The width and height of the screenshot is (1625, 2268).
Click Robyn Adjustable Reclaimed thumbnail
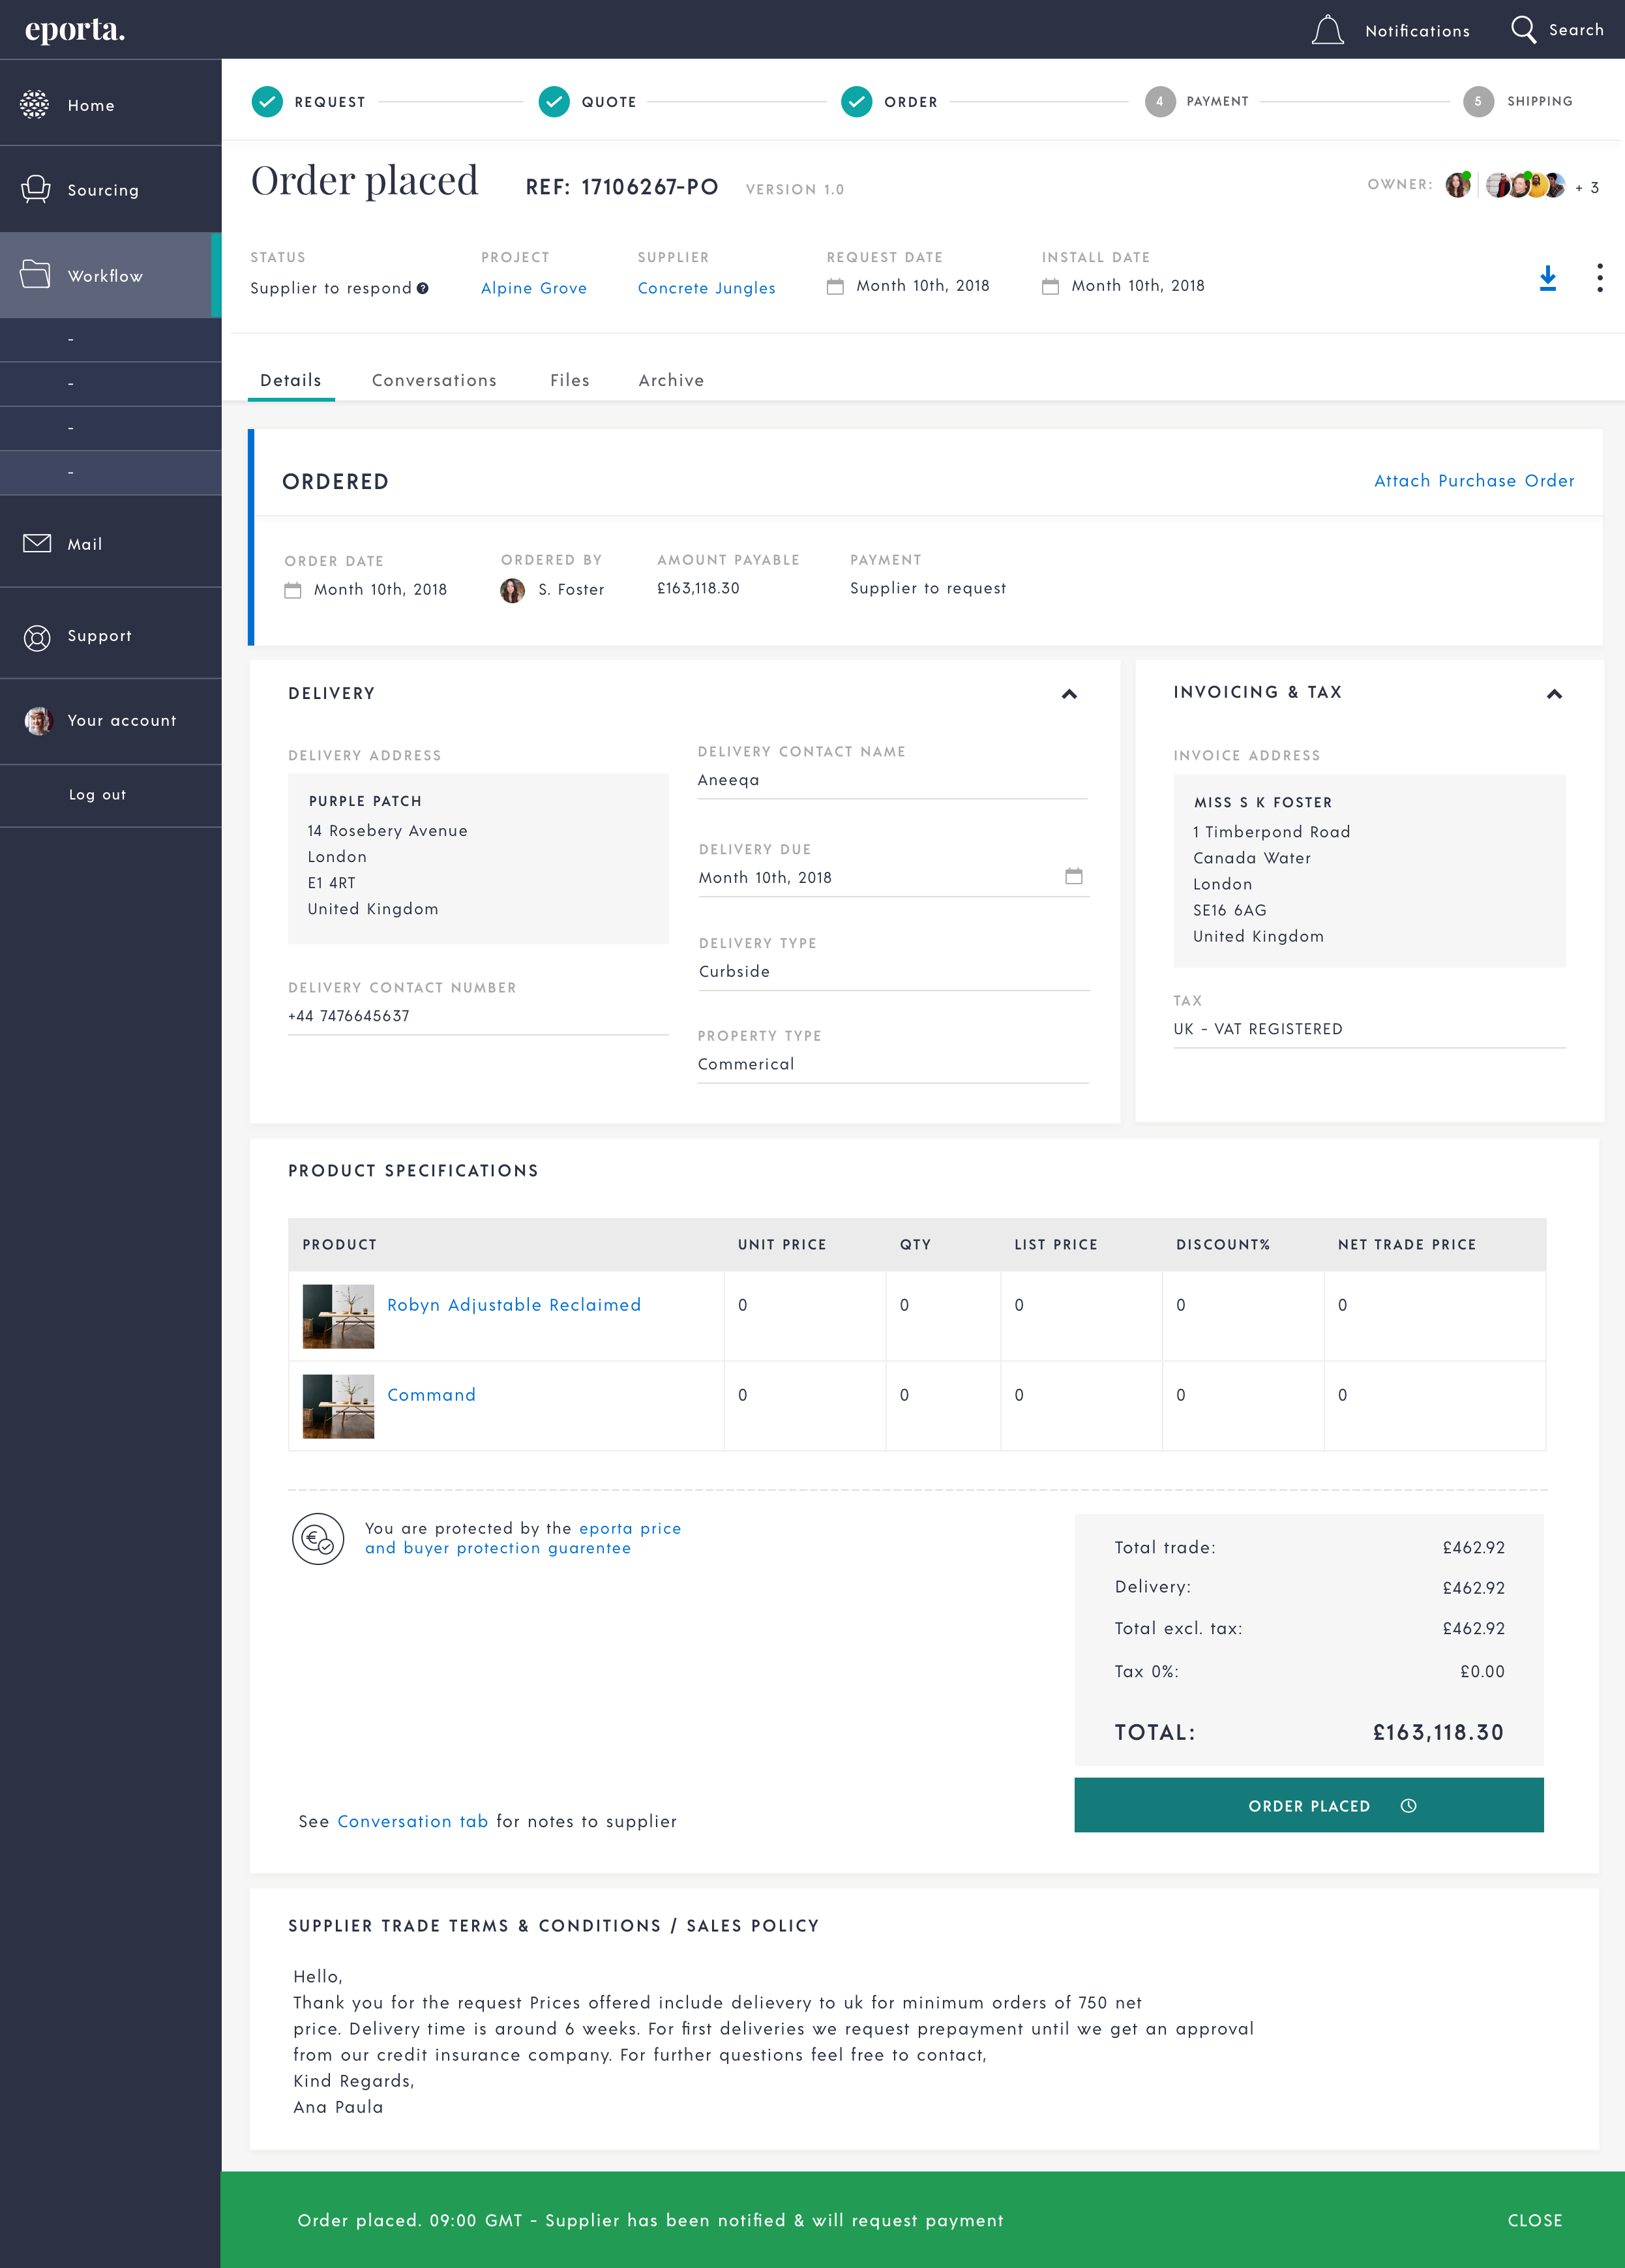[338, 1316]
